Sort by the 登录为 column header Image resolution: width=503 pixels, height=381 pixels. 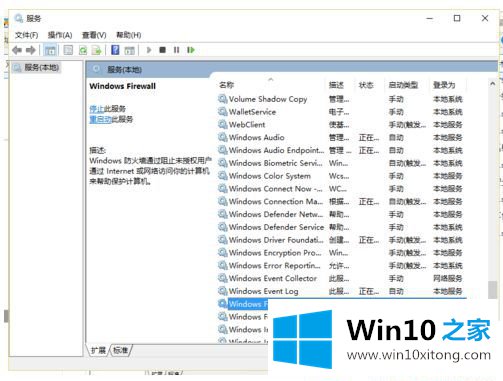click(x=444, y=85)
